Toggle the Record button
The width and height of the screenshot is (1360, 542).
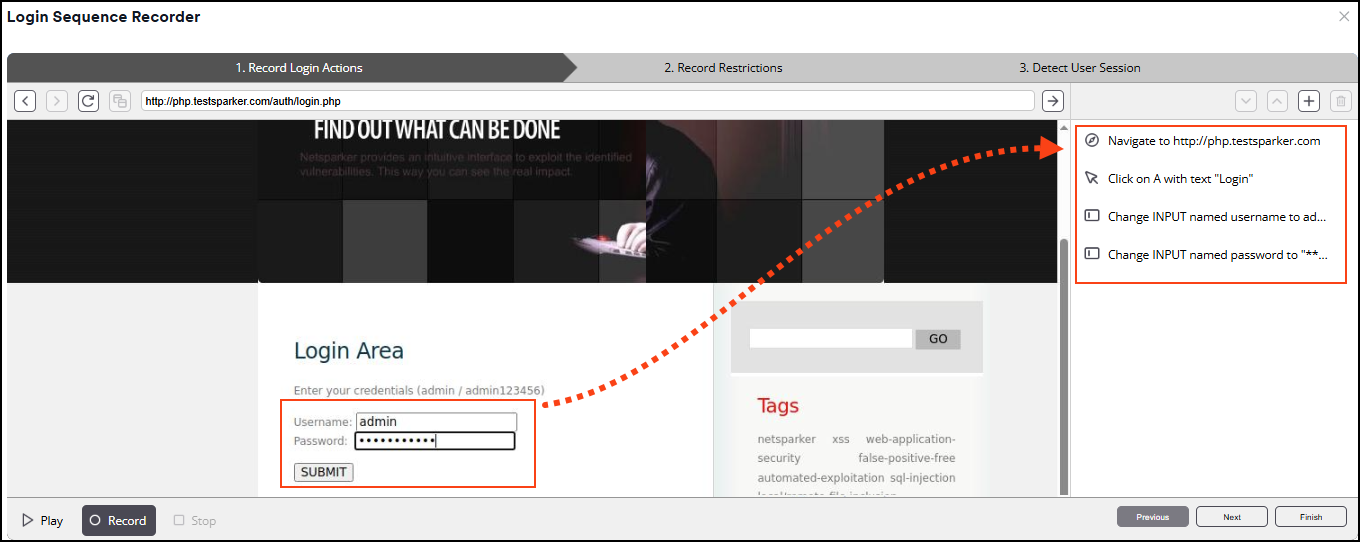[118, 520]
